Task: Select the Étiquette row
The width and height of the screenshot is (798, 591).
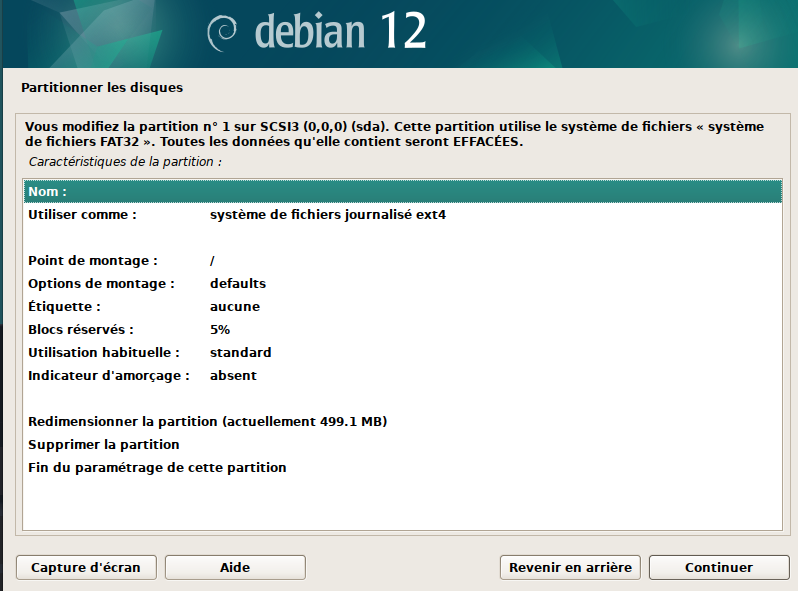Action: 403,306
